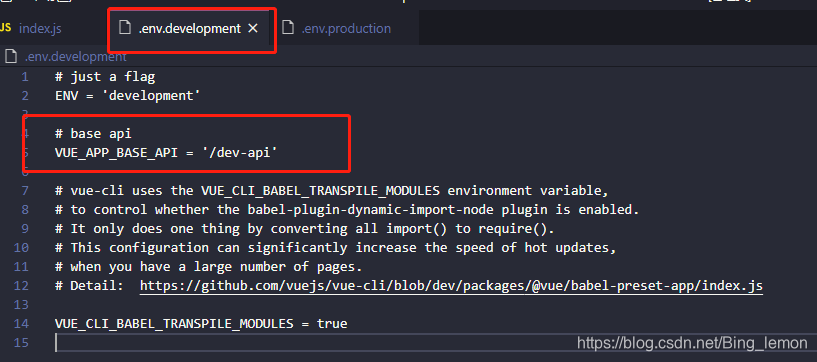Click the '# base api' comment line
817x362 pixels.
coord(93,134)
